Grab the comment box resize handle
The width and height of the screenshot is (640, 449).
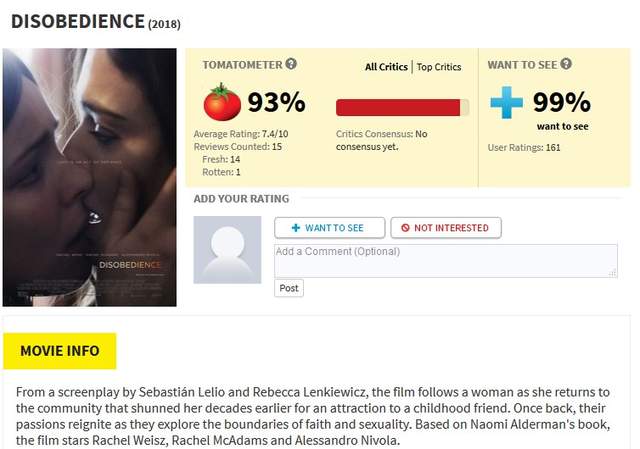pyautogui.click(x=612, y=272)
